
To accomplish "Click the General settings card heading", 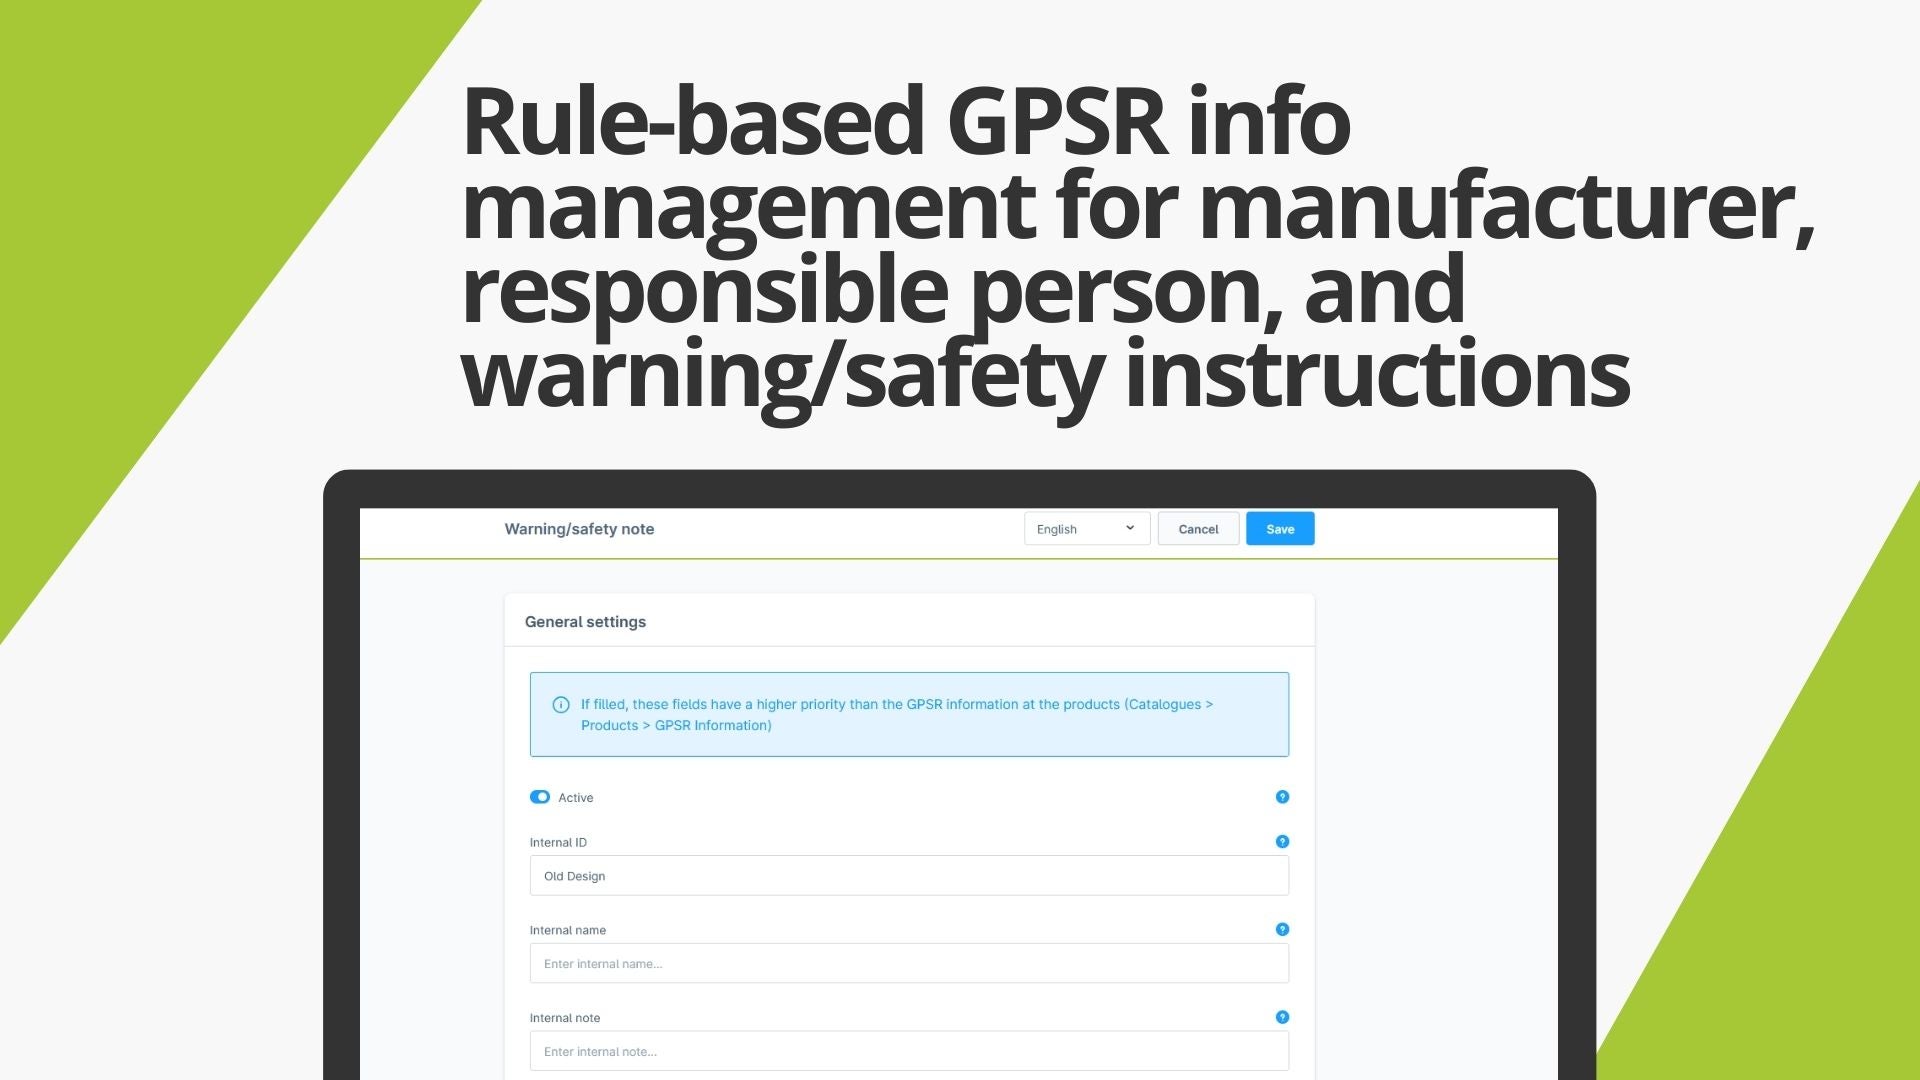I will coord(585,622).
